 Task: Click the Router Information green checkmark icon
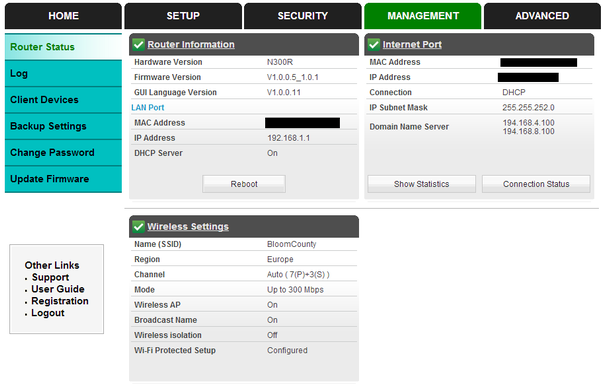(138, 44)
